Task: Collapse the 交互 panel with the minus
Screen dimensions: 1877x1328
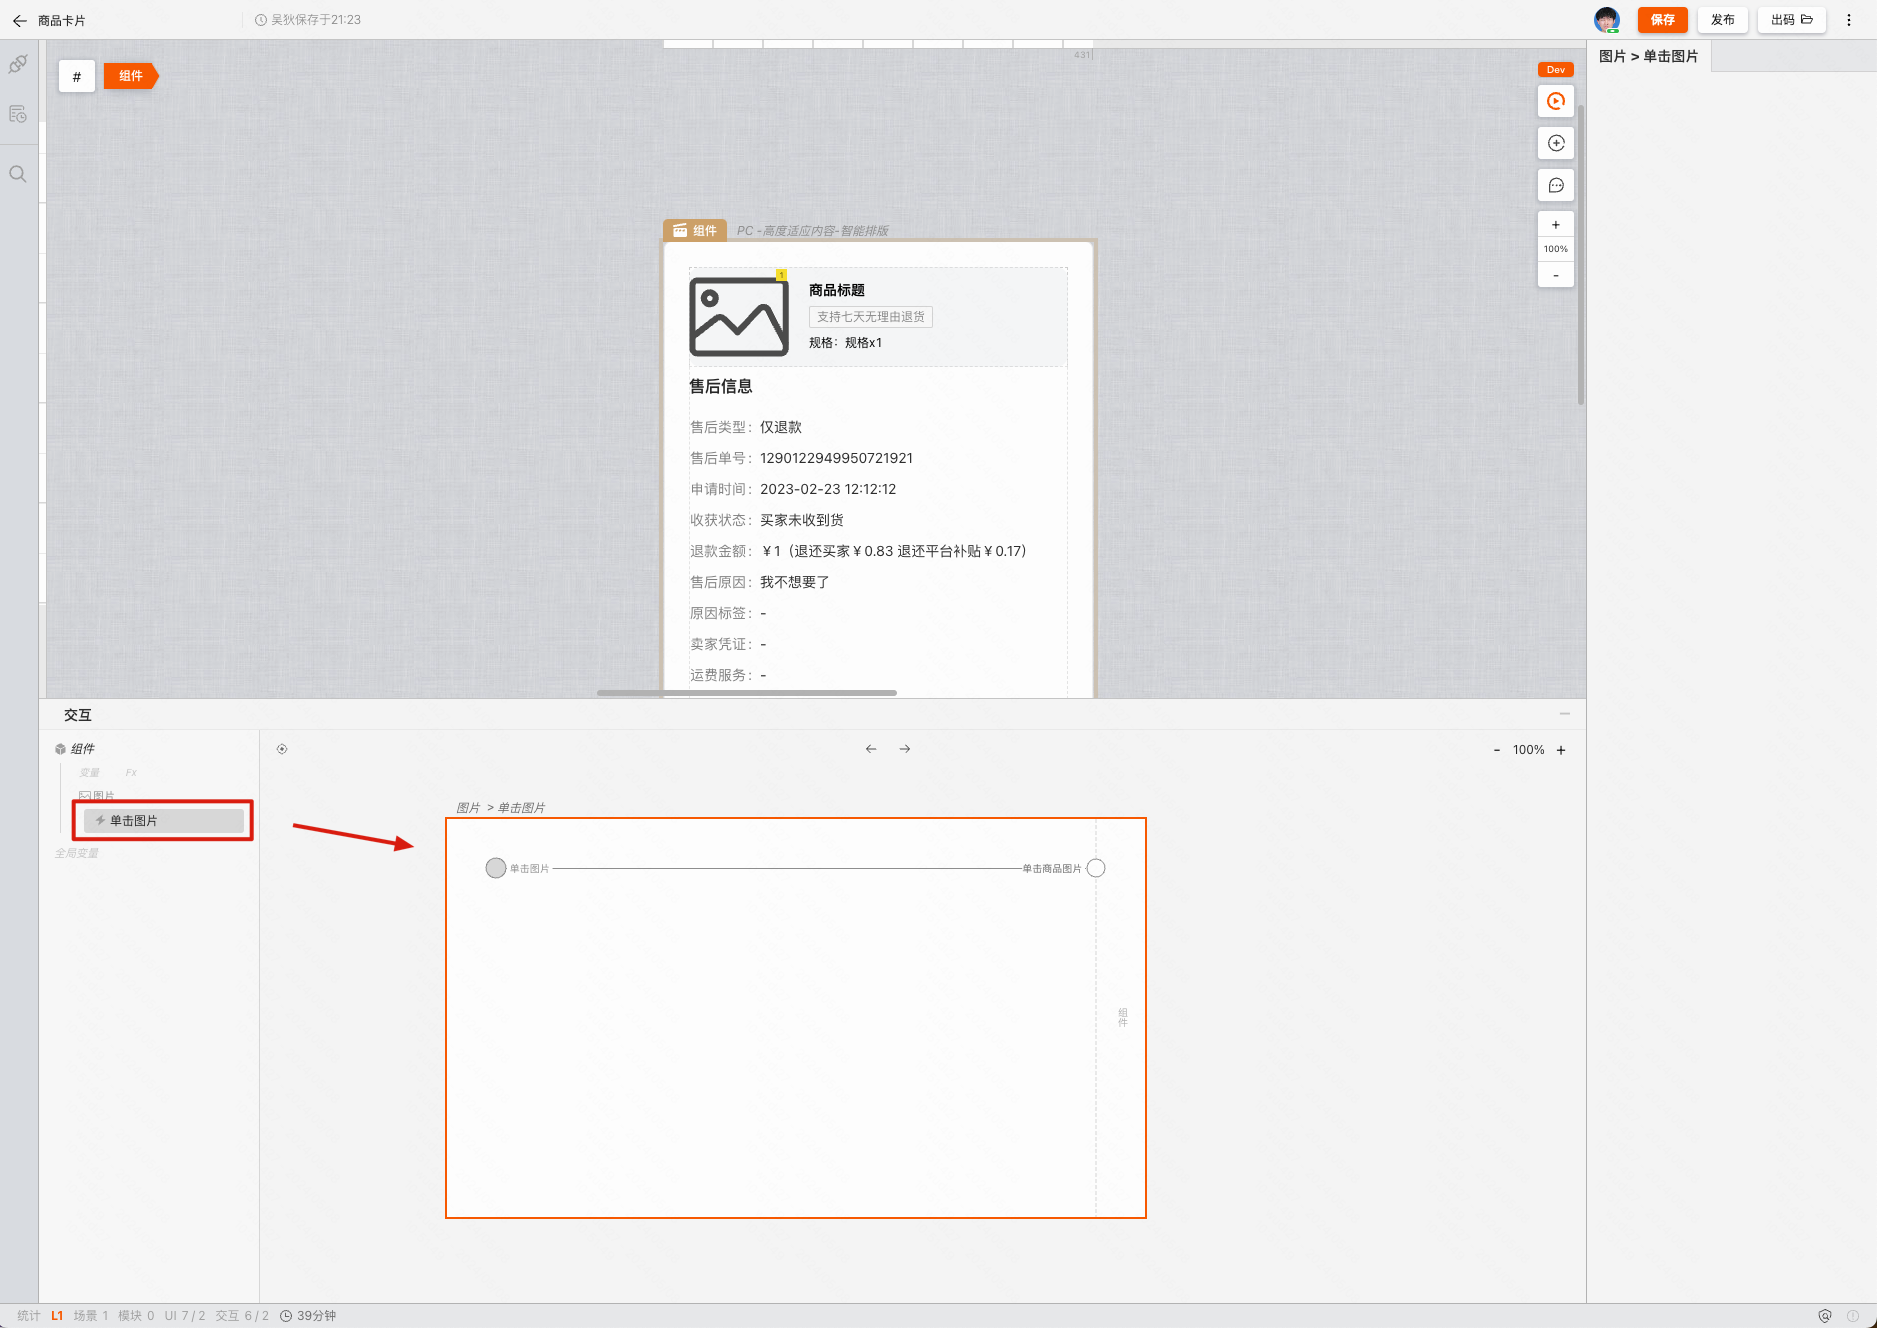Action: (x=1565, y=713)
